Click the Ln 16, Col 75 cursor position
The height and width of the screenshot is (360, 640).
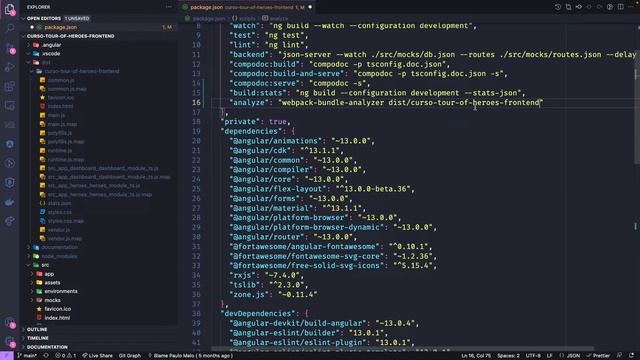(476, 356)
